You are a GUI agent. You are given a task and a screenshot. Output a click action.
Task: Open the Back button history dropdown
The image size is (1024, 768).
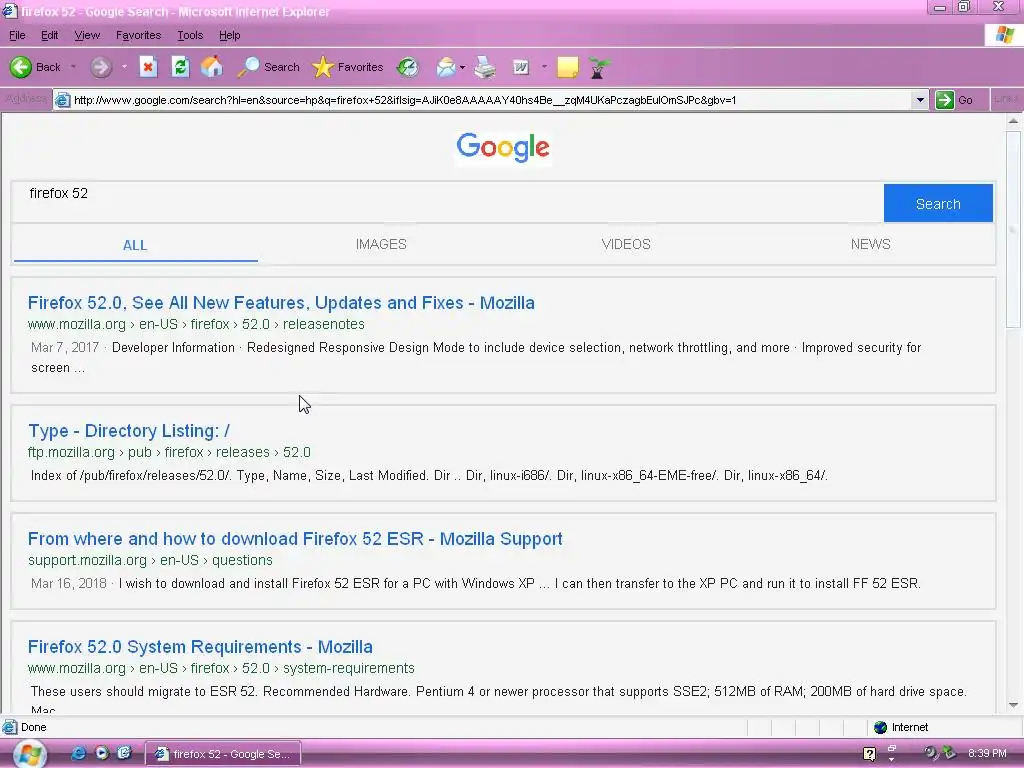coord(73,67)
